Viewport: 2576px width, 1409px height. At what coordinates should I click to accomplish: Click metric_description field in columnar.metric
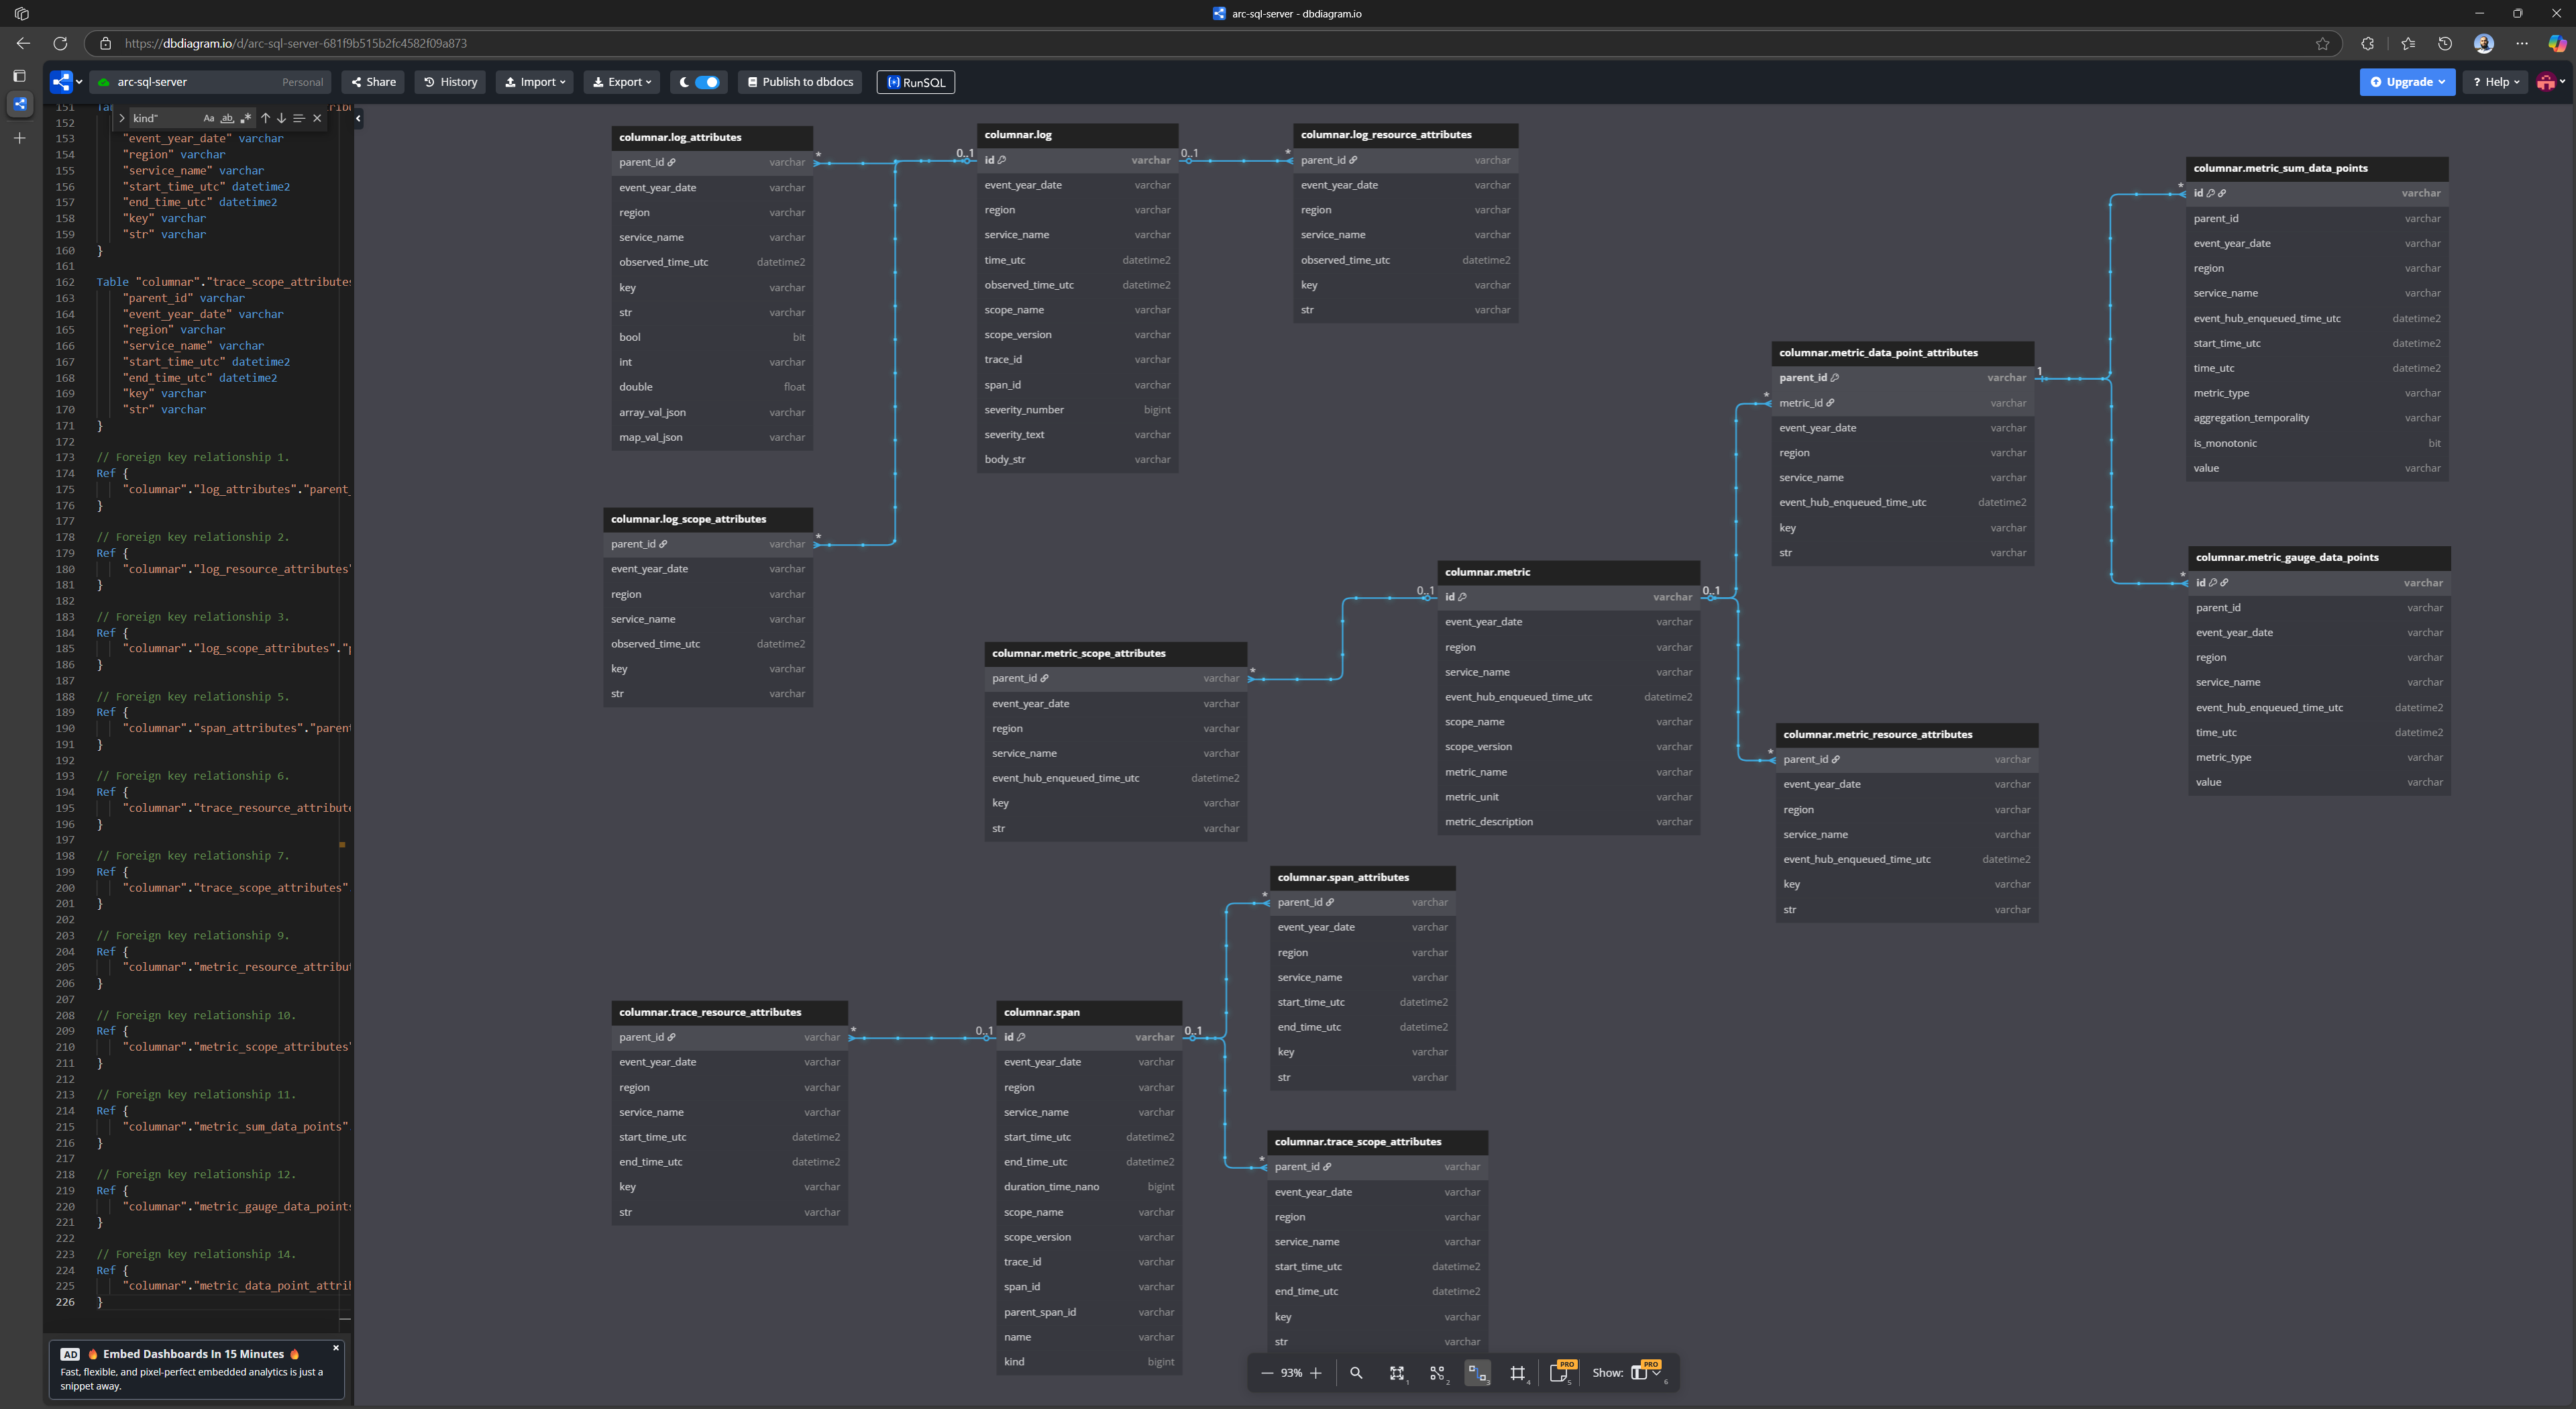click(x=1568, y=822)
